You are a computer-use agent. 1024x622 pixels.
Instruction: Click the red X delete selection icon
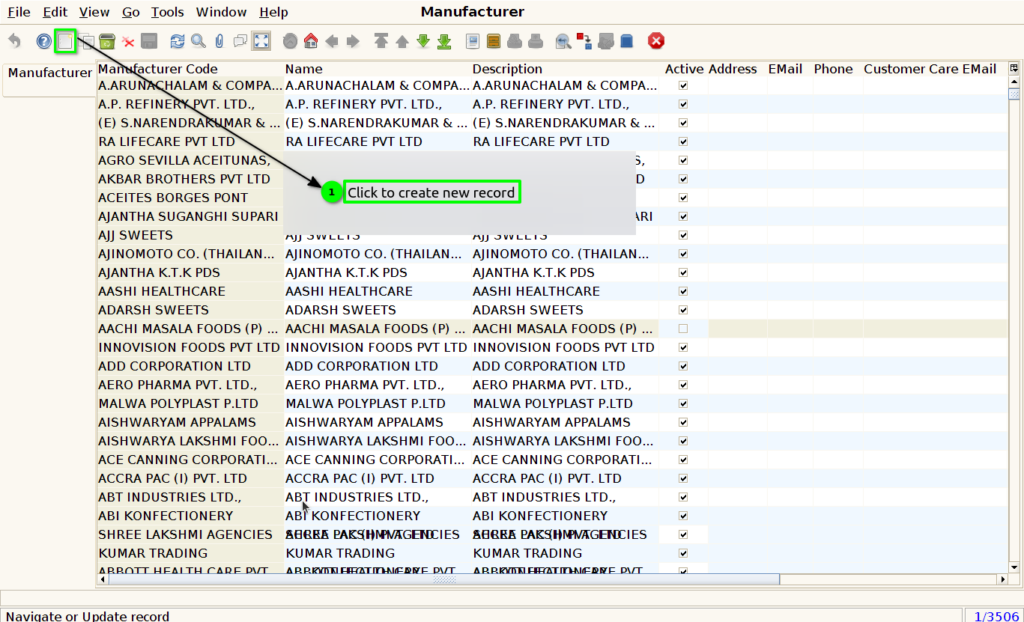click(x=128, y=42)
